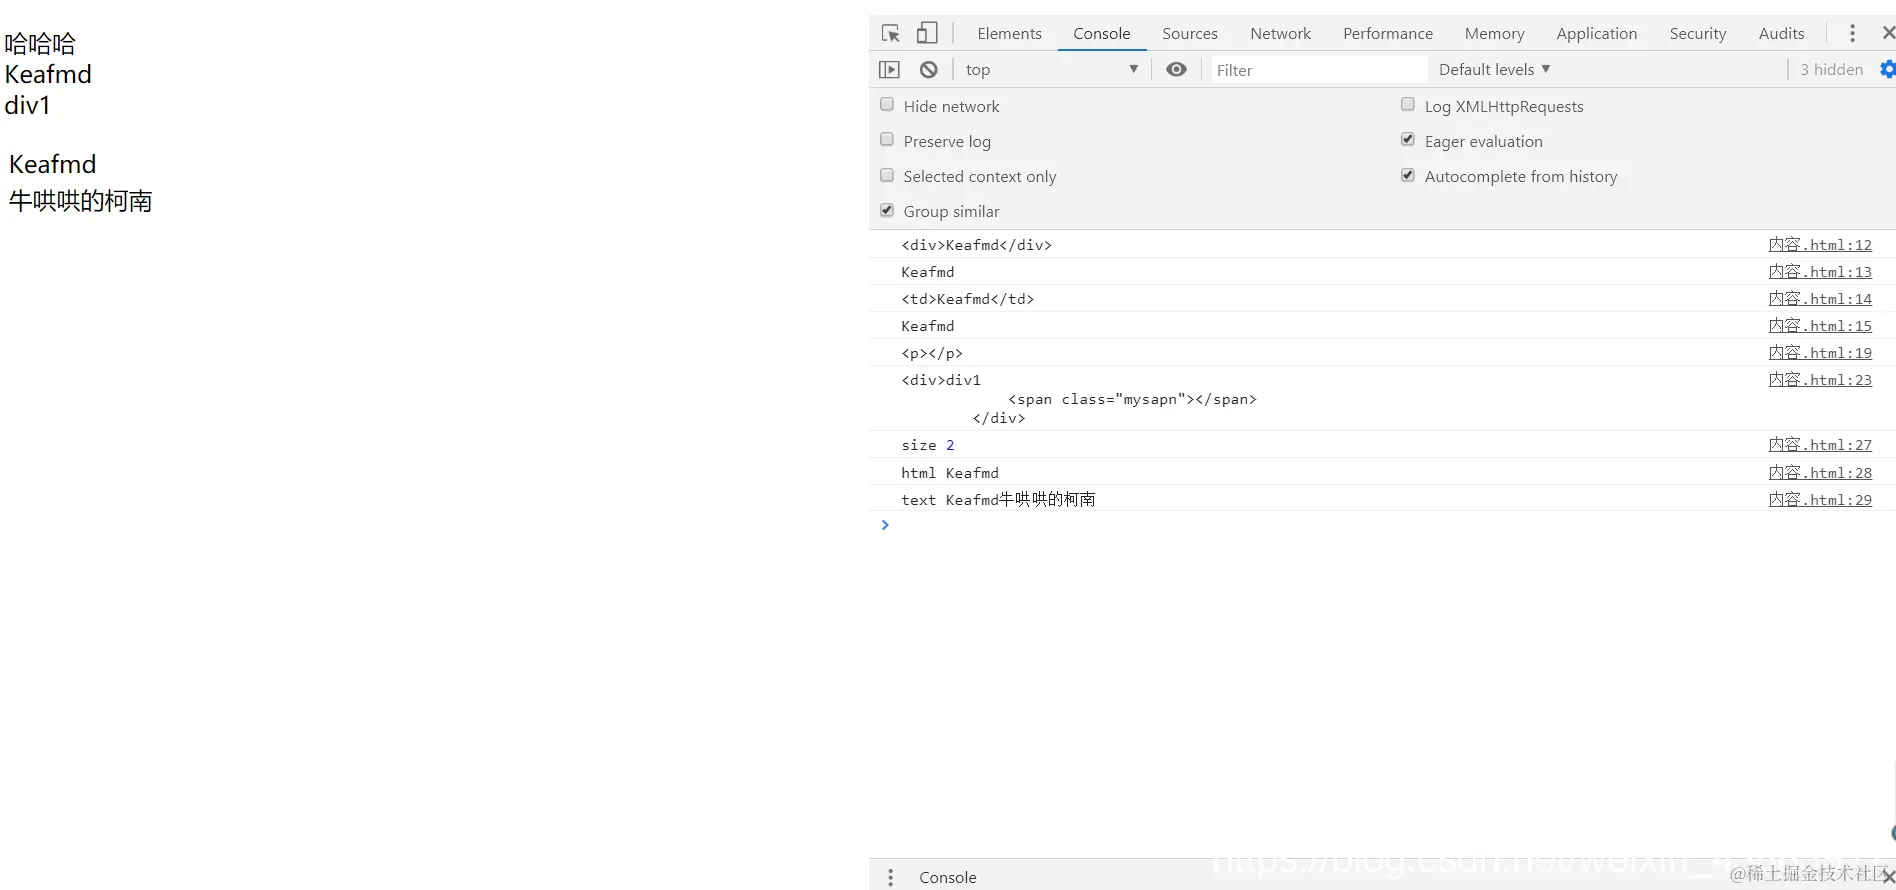Viewport: 1896px width, 890px height.
Task: Click the 哈哈哈 text on the page
Action: [40, 43]
